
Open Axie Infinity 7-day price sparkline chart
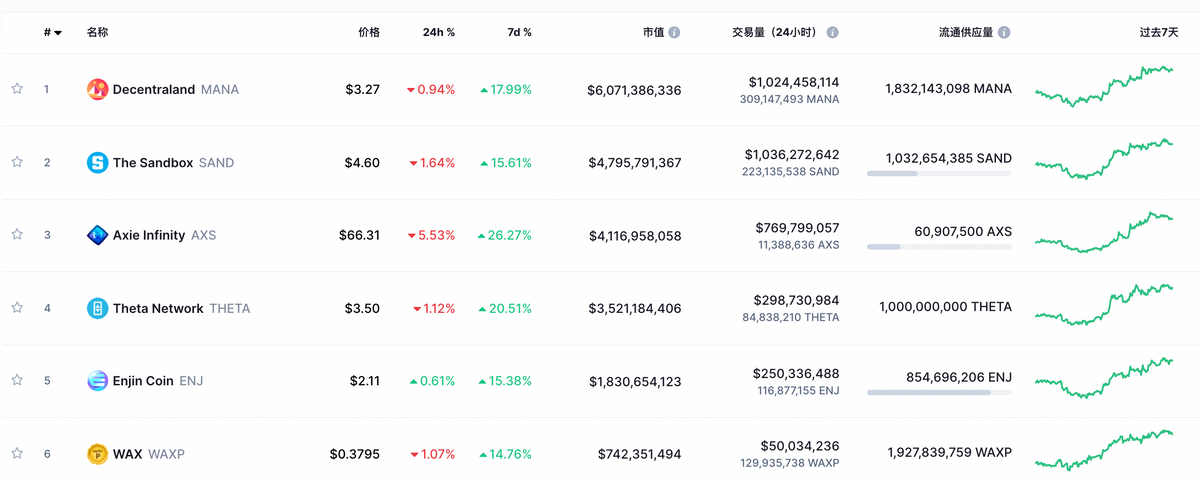1105,232
